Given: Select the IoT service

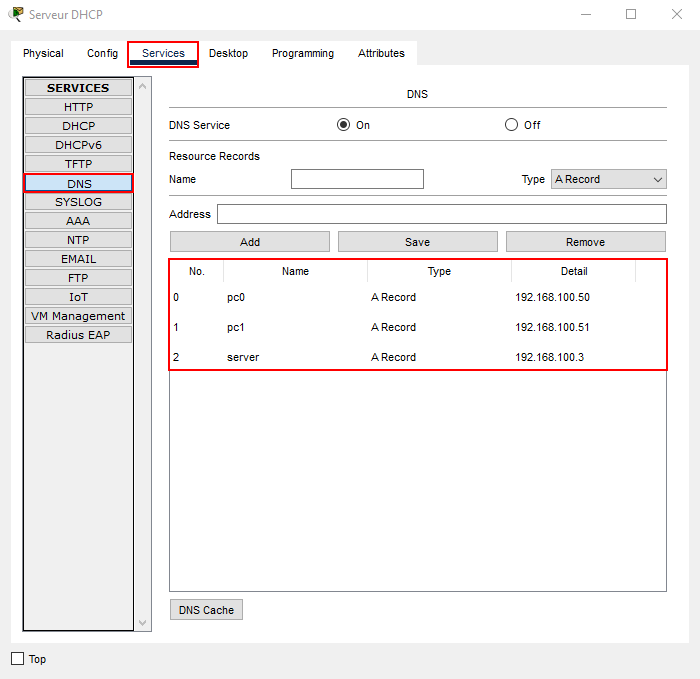Looking at the screenshot, I should (78, 297).
